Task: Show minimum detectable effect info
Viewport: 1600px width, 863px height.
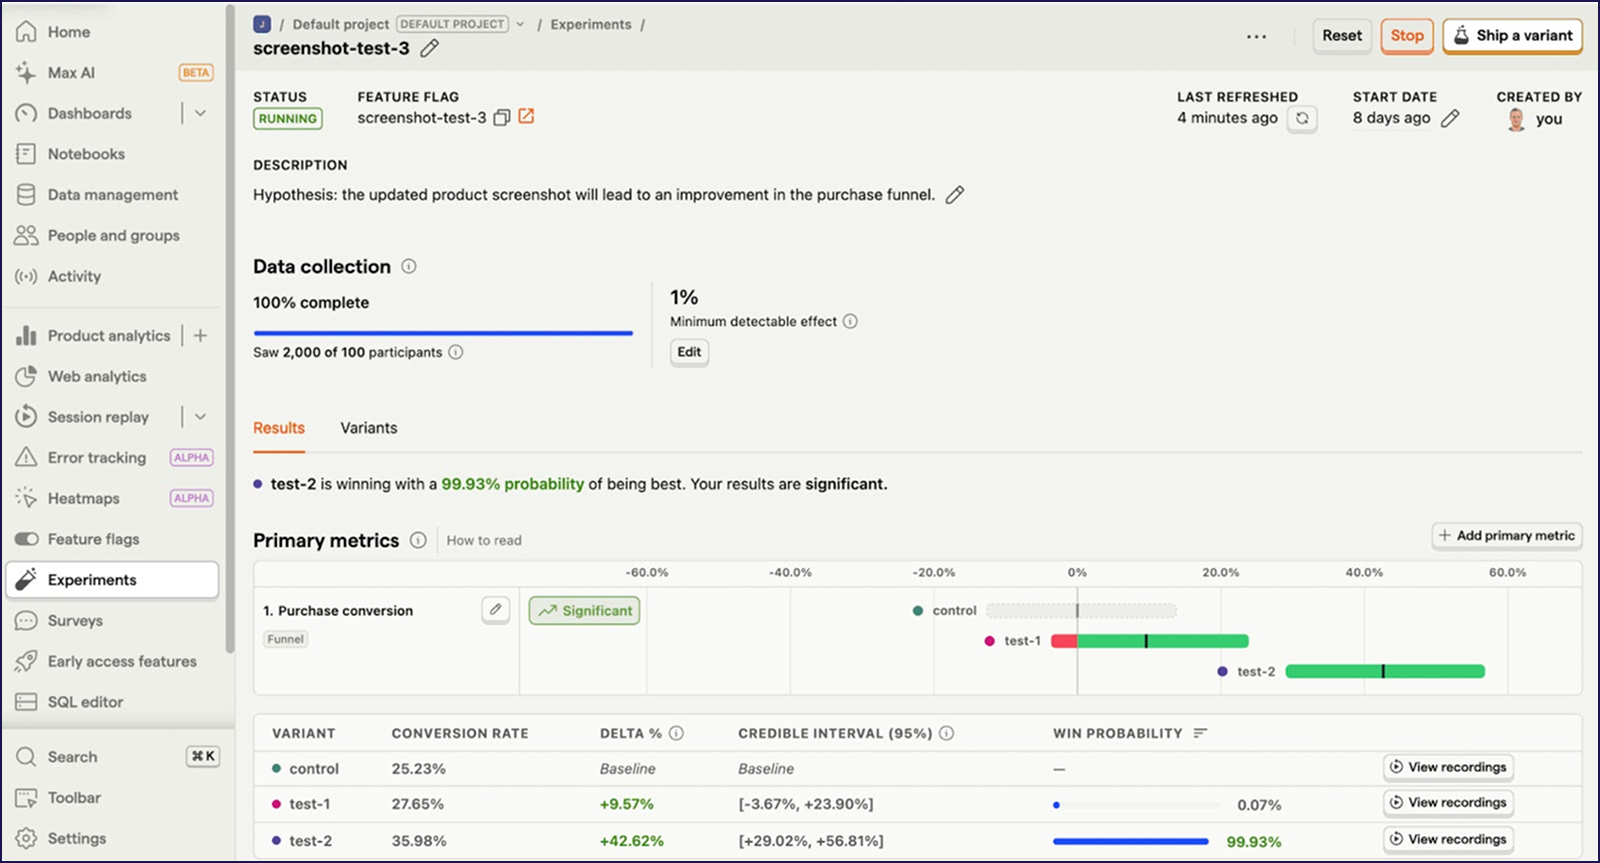Action: (x=850, y=321)
